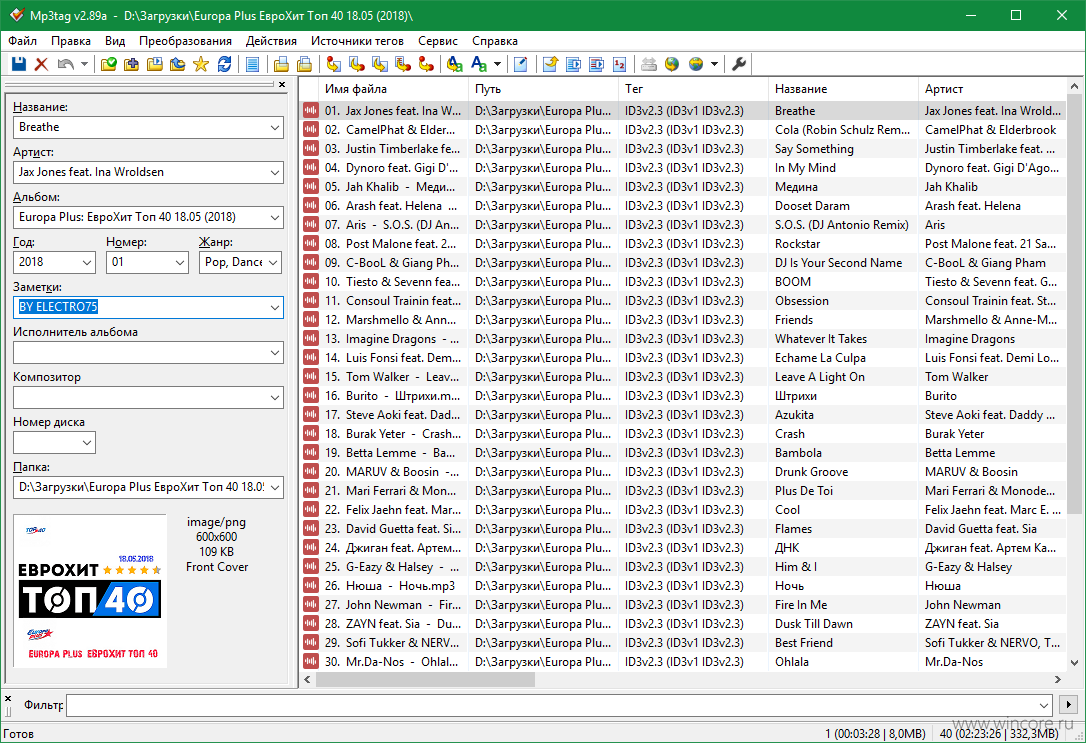Sort by the Путь column header
This screenshot has height=743, width=1086.
tap(543, 89)
